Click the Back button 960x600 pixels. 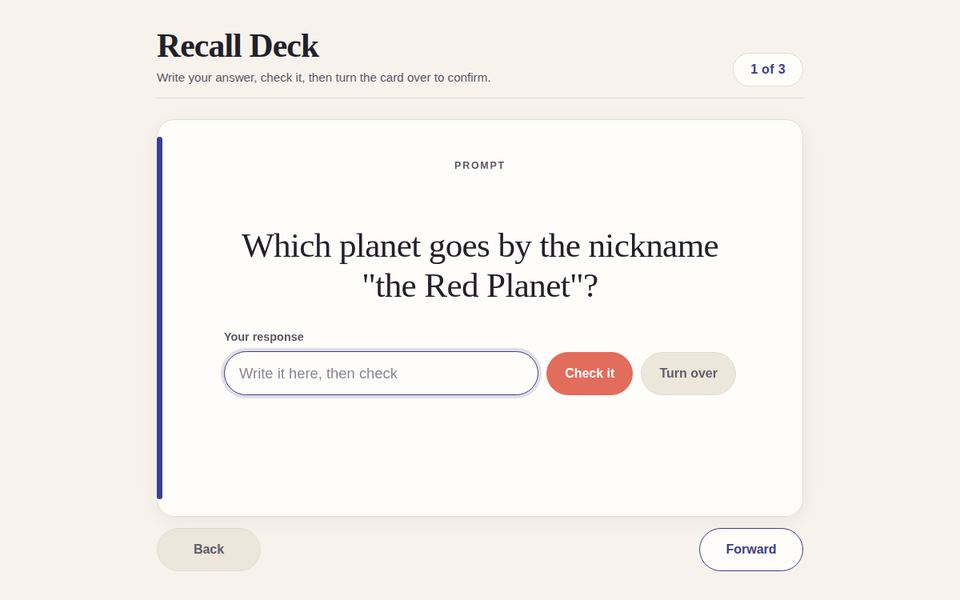tap(209, 549)
